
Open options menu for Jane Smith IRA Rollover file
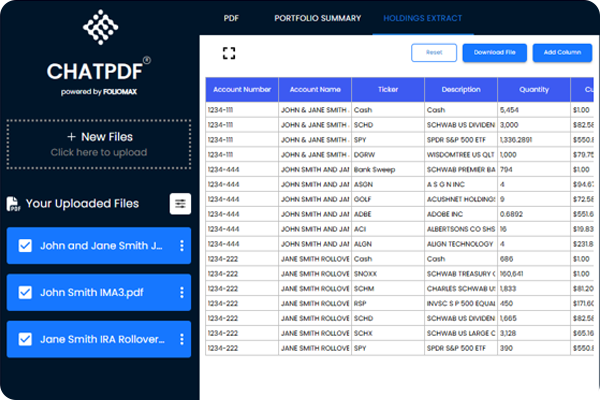point(182,339)
